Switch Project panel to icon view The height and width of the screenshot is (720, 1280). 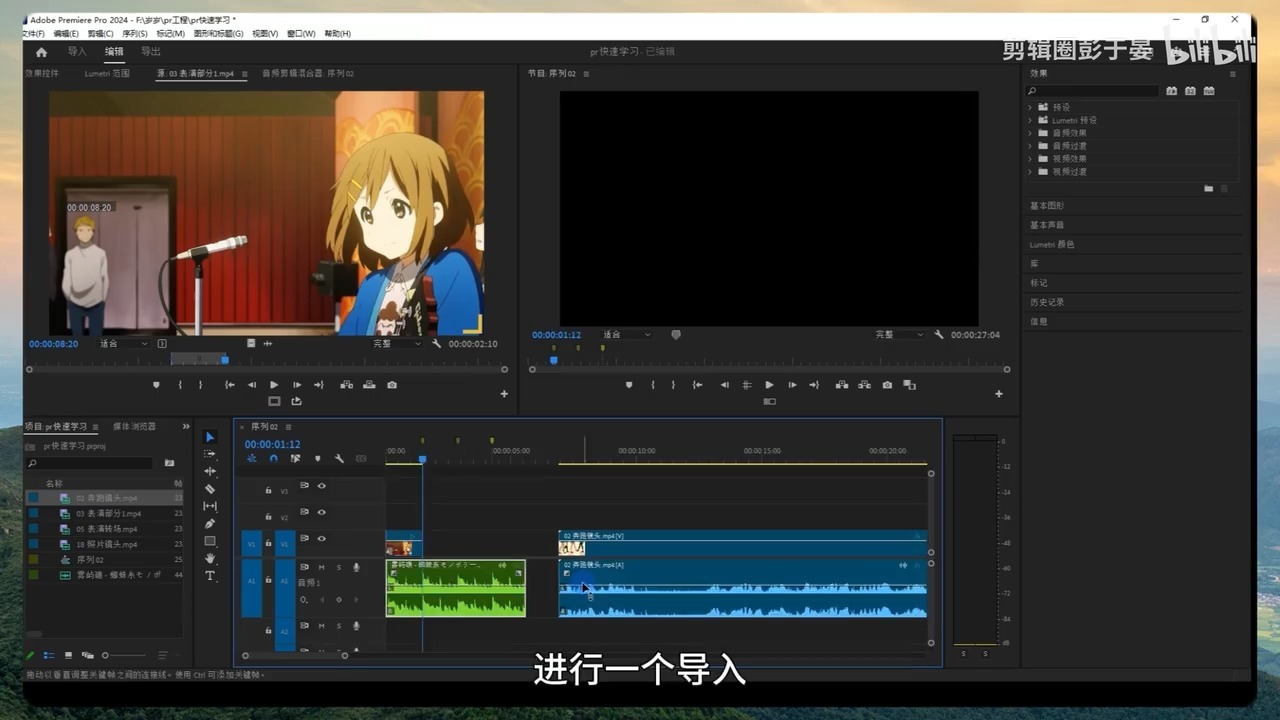(x=68, y=655)
